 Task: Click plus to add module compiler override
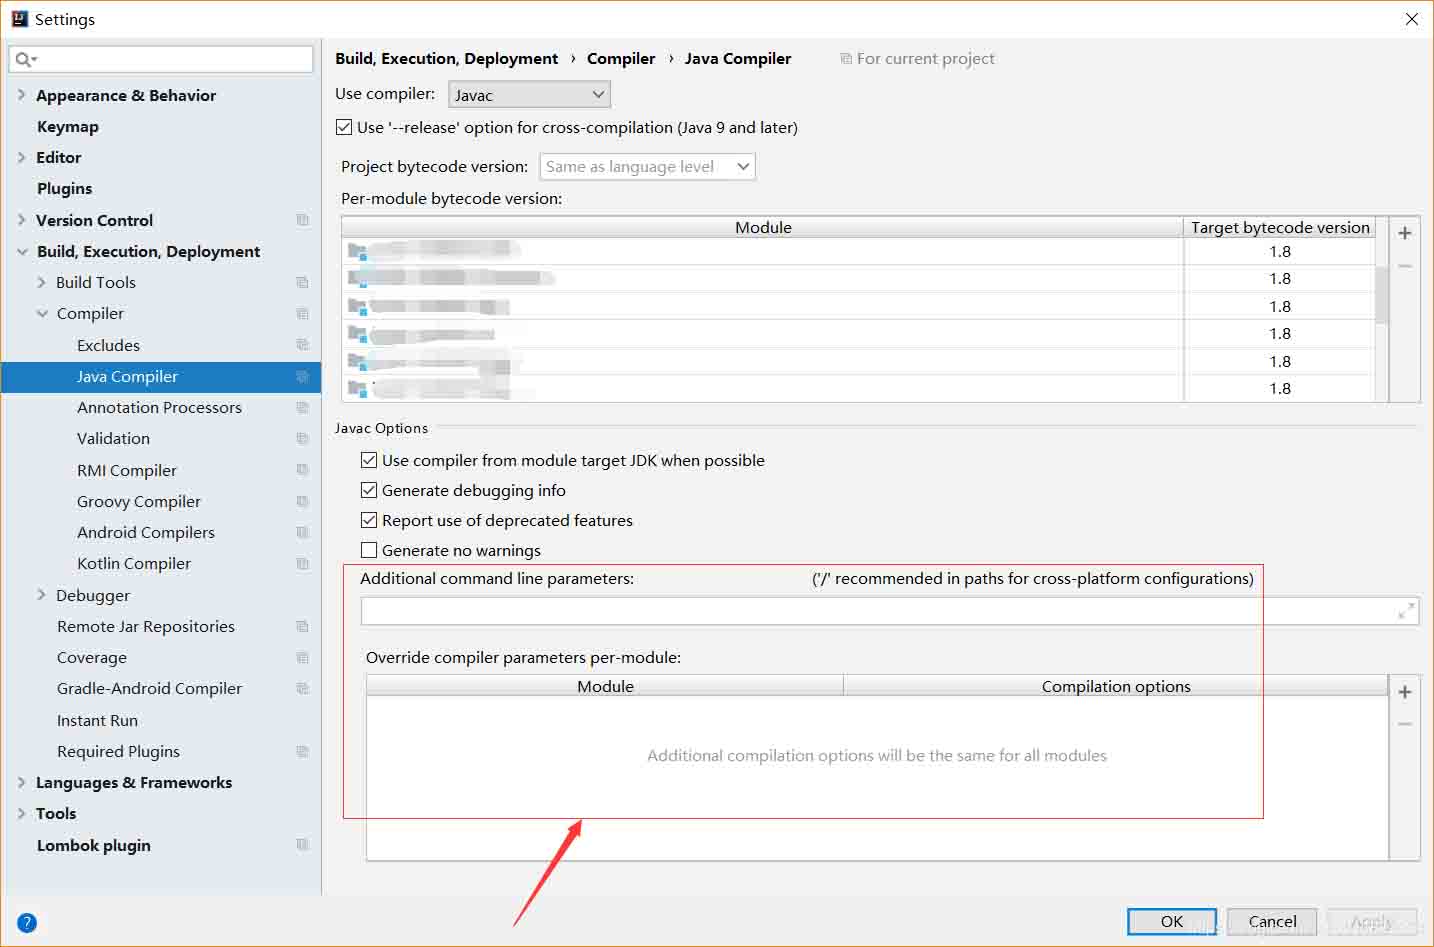[1404, 692]
